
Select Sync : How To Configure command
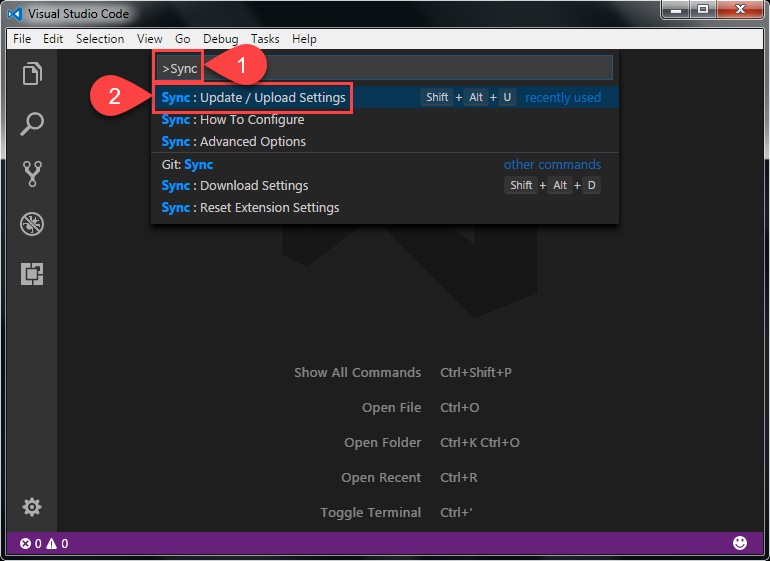[385, 119]
